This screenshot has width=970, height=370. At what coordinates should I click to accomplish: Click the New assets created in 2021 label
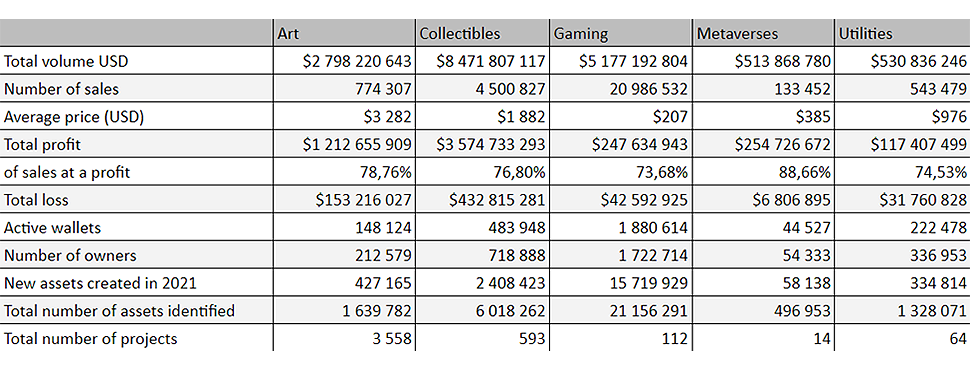click(100, 283)
